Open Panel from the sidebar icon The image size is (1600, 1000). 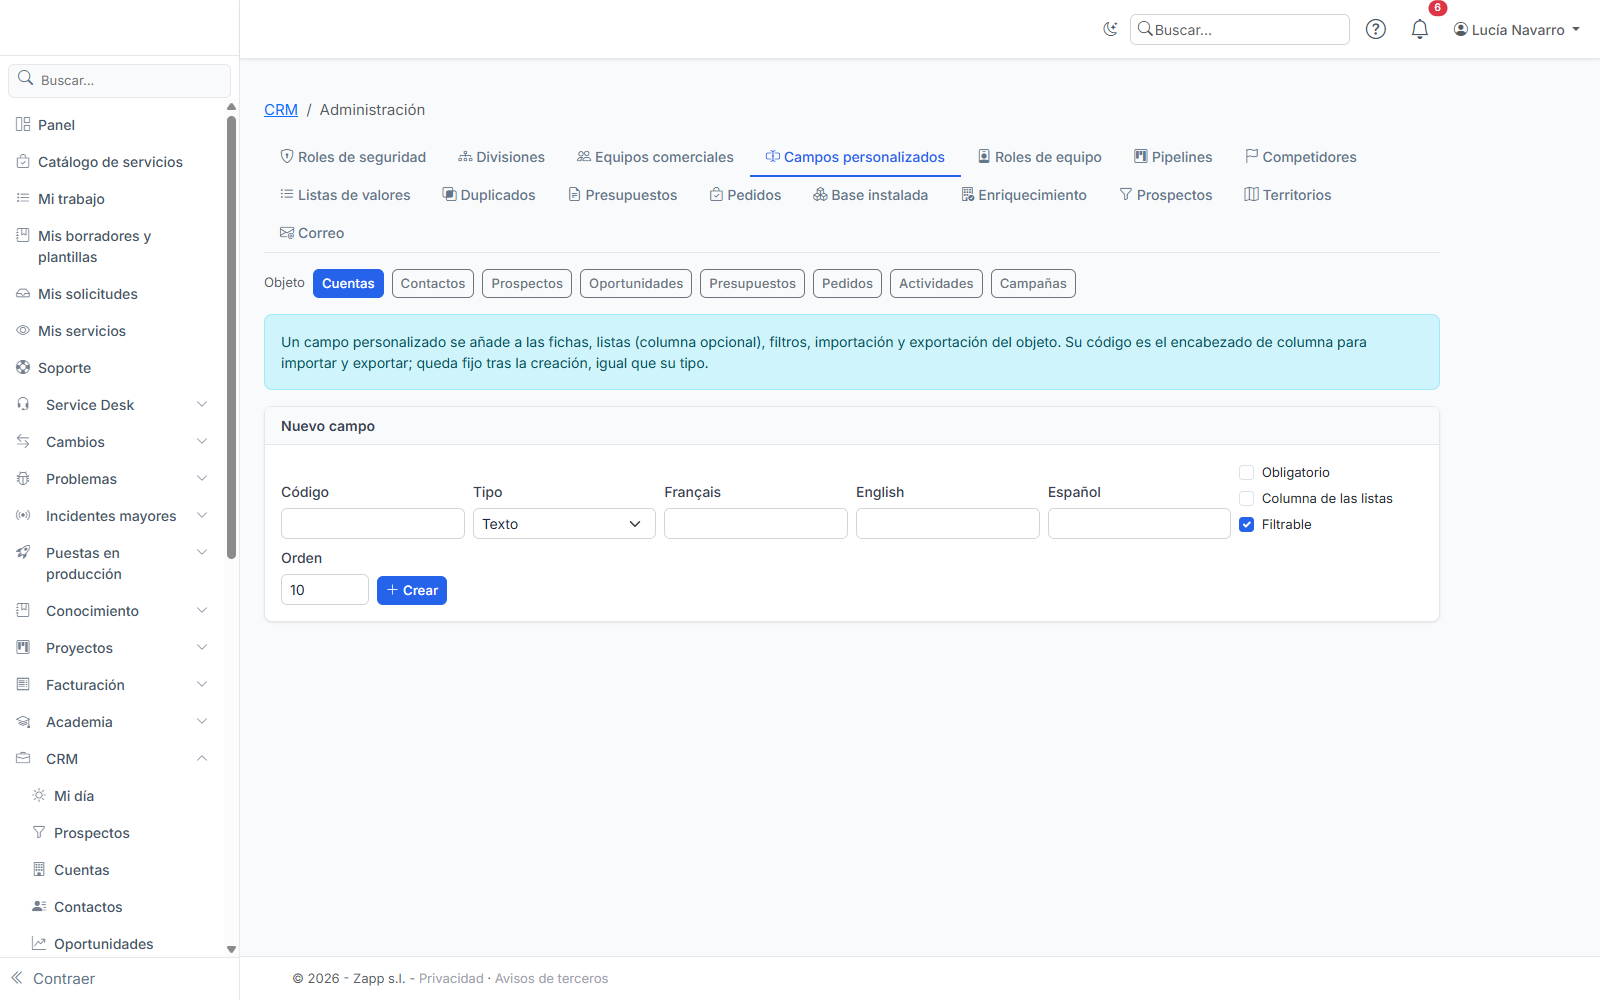(23, 125)
